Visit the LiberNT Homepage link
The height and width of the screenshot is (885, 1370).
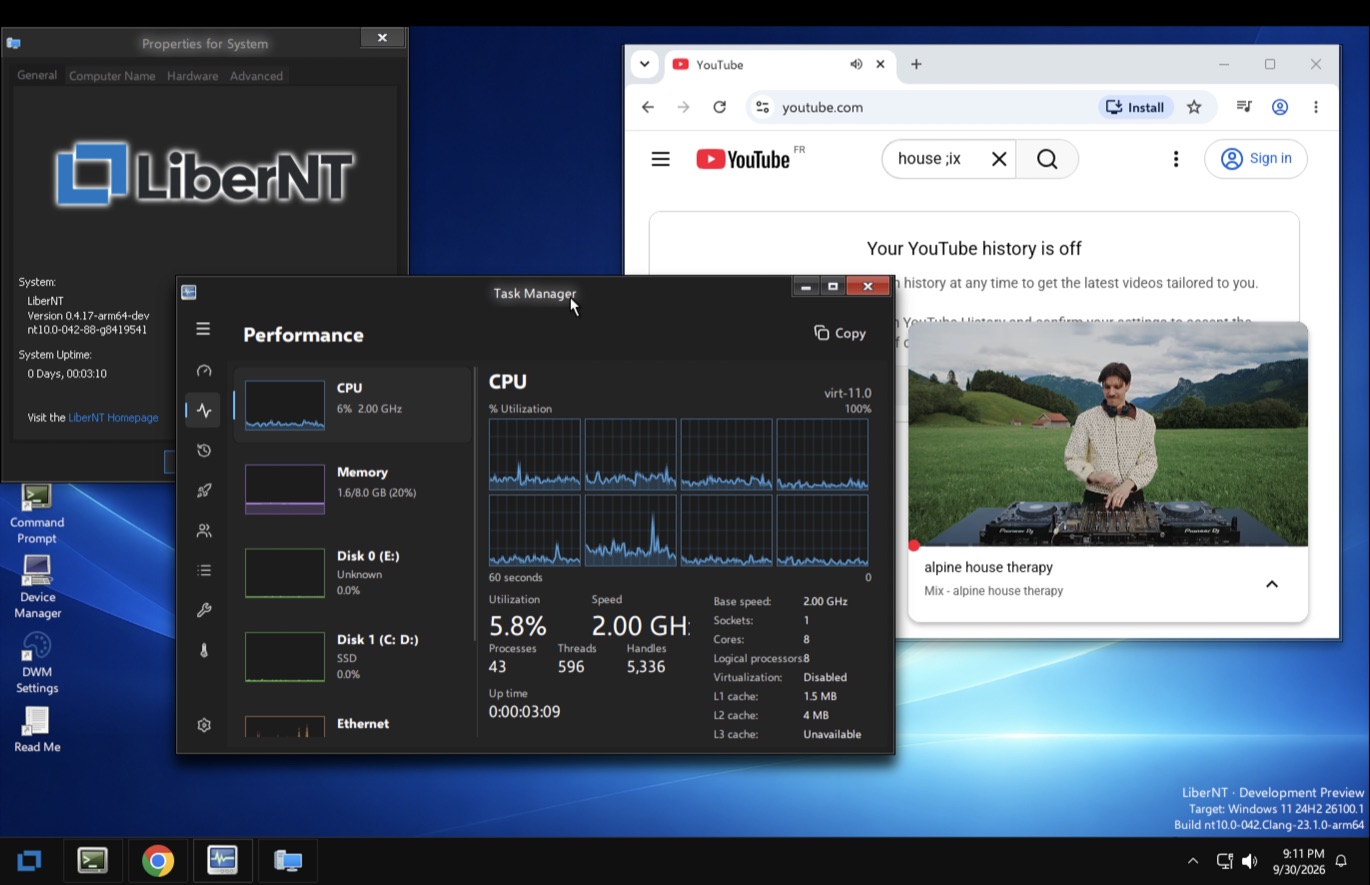pos(113,417)
